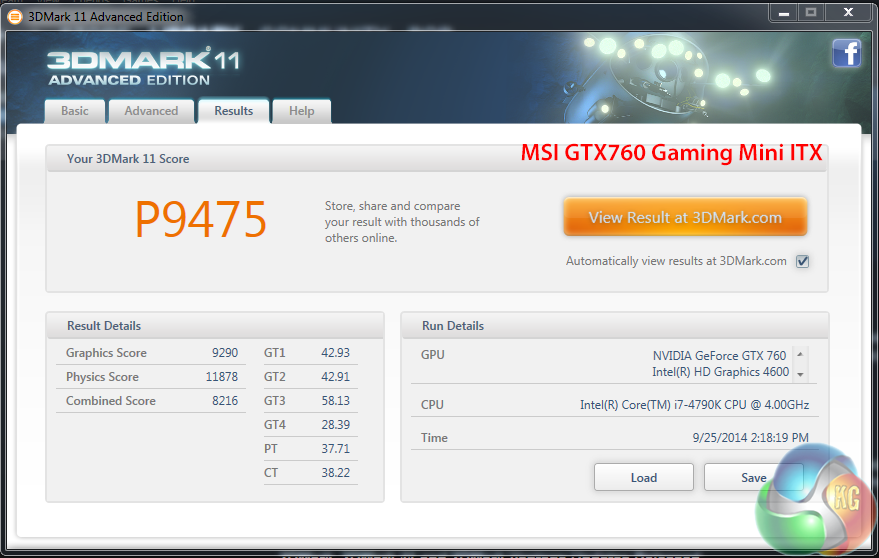Select the P9475 score text
The height and width of the screenshot is (558, 879).
[x=201, y=220]
